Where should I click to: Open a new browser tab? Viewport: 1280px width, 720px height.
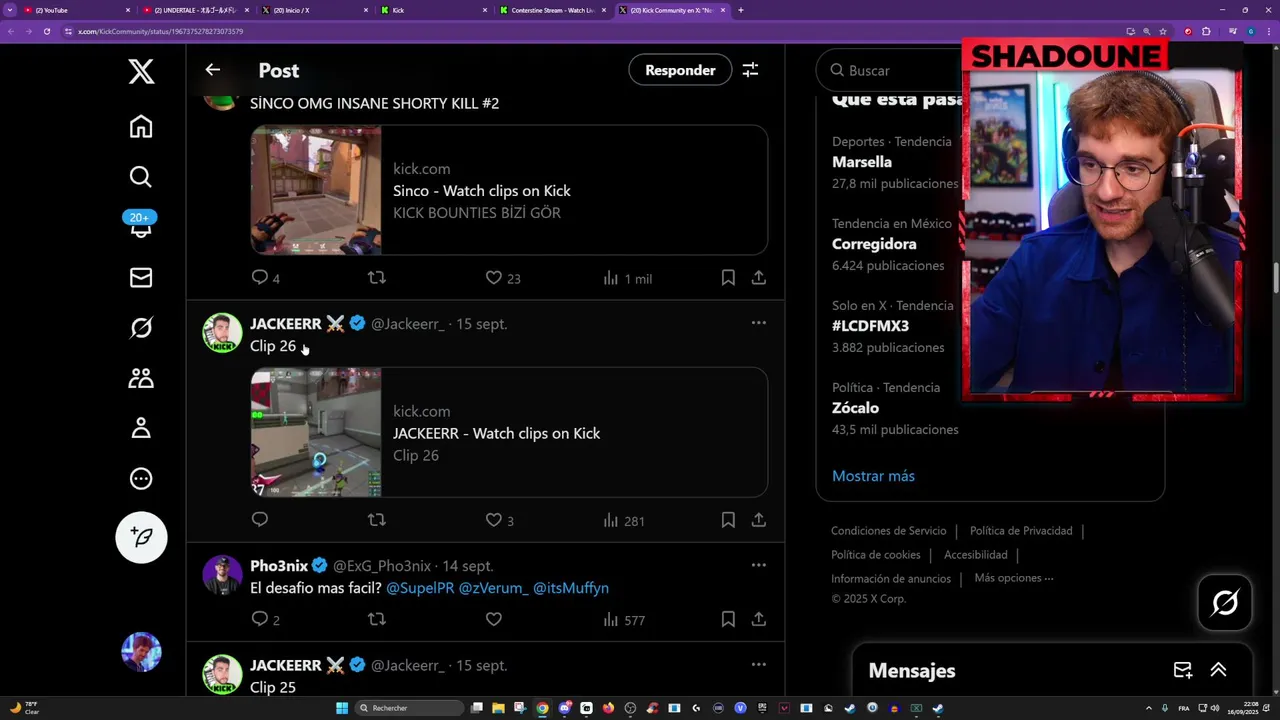(x=740, y=10)
